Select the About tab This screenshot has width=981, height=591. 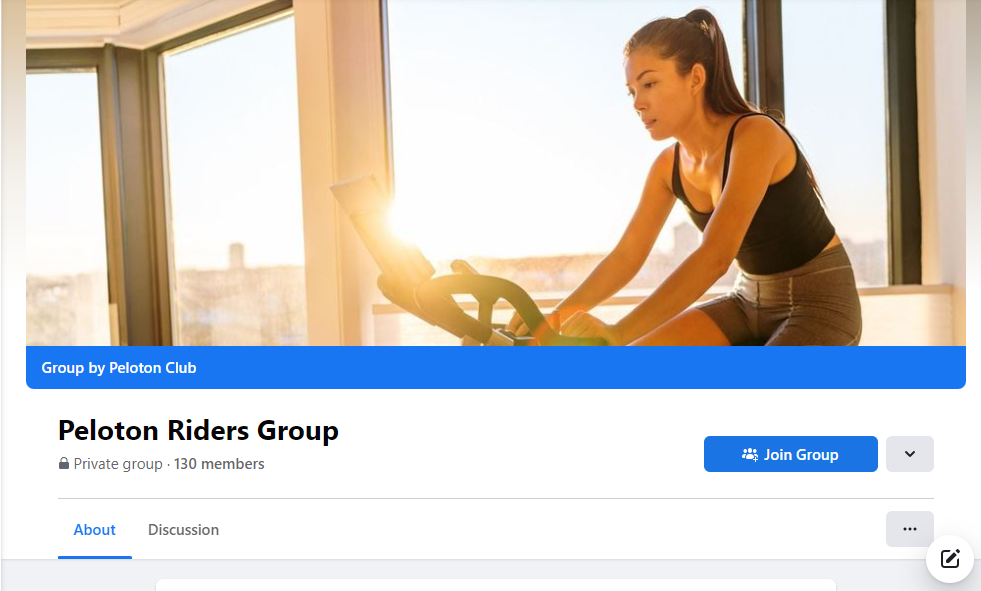pyautogui.click(x=94, y=530)
